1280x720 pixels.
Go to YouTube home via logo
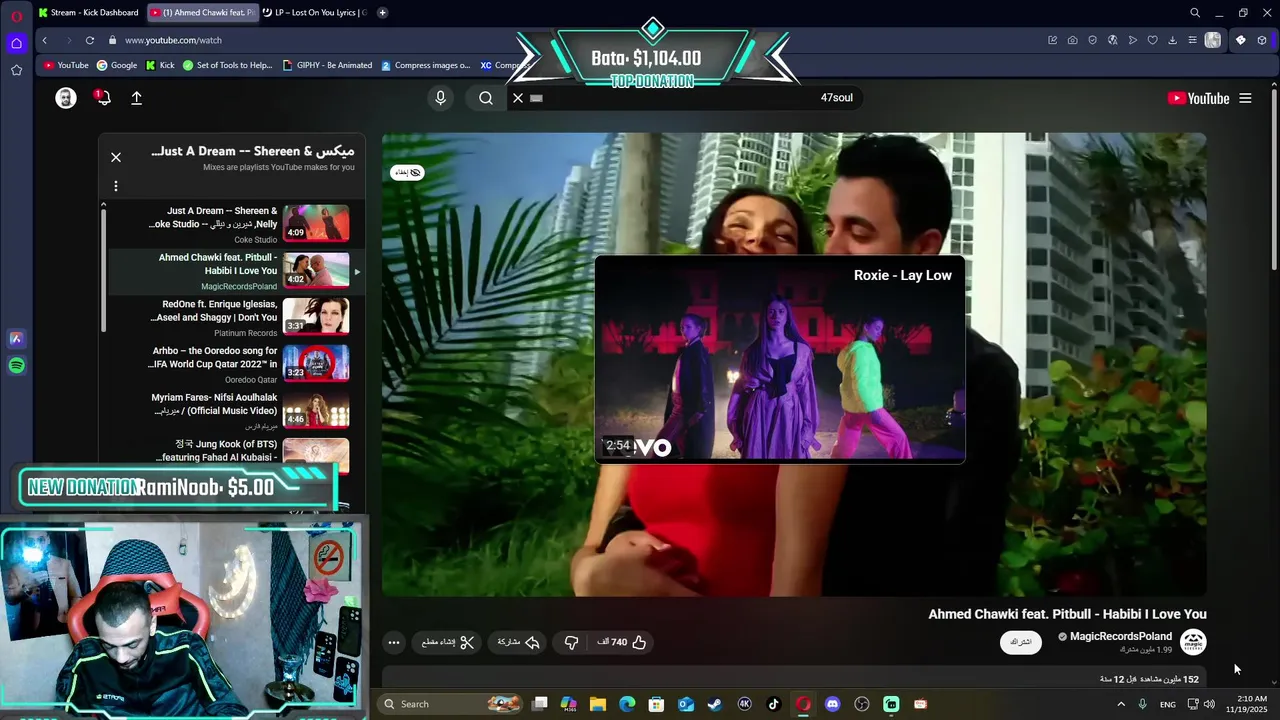(x=1198, y=98)
